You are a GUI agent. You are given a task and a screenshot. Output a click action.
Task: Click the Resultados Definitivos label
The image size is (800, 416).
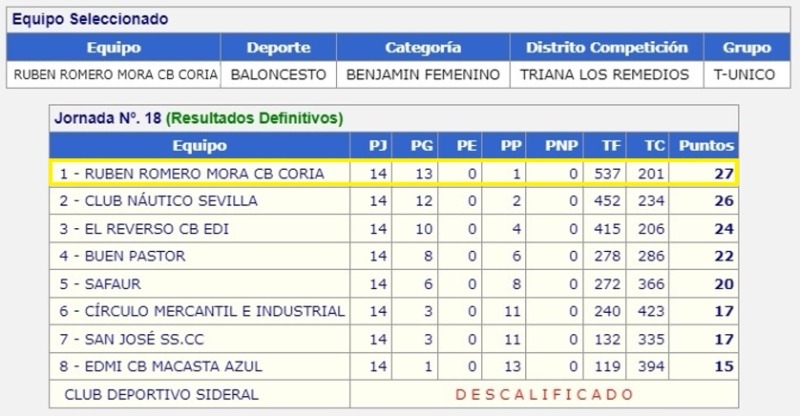point(255,118)
